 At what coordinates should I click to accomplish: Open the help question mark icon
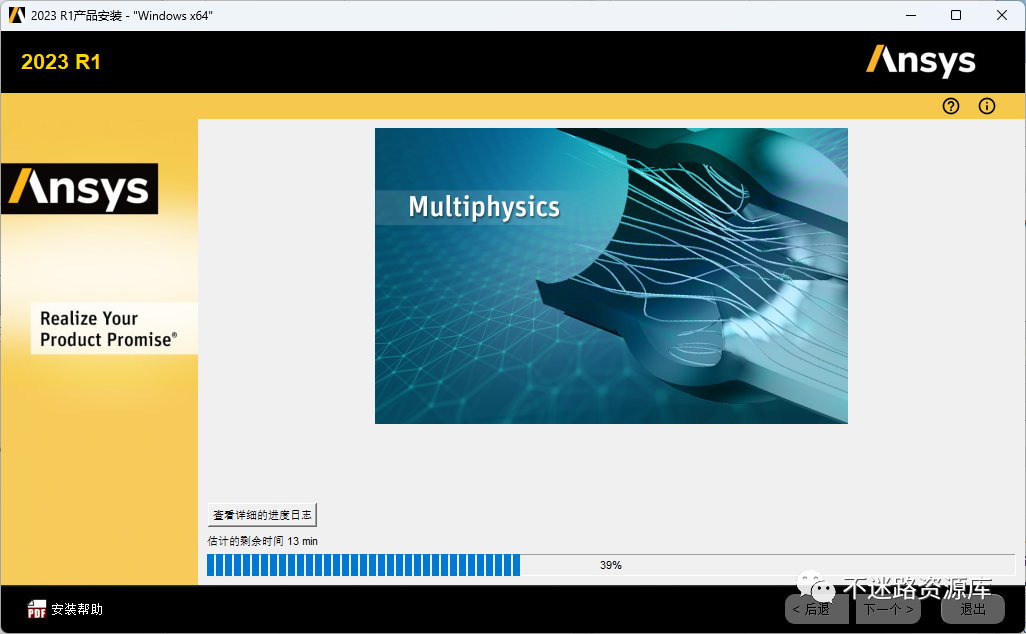coord(951,106)
